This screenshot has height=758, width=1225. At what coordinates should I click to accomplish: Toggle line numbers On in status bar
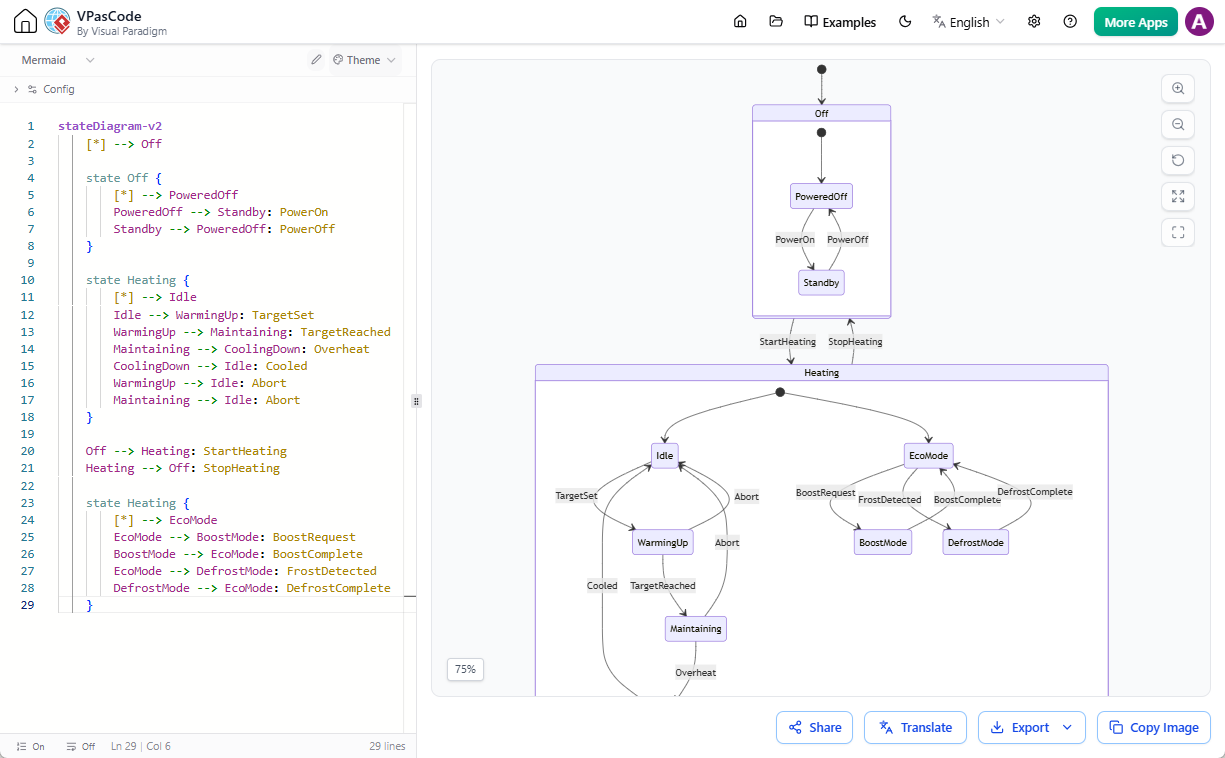coord(31,746)
